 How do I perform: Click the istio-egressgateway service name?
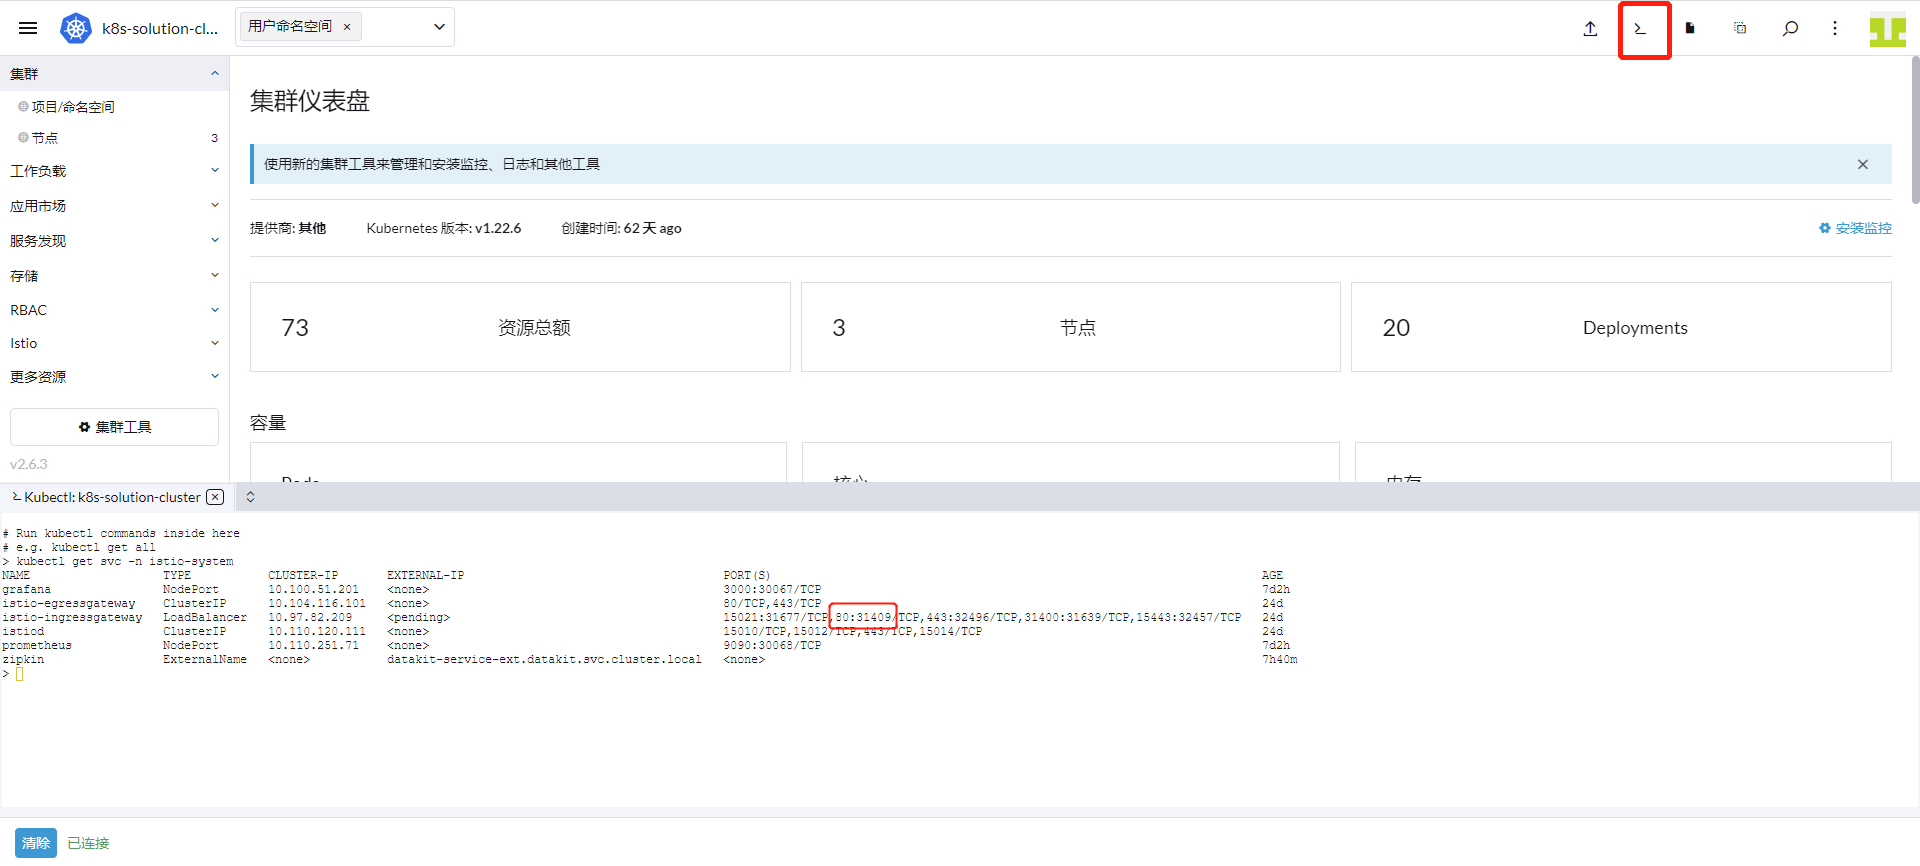(68, 604)
